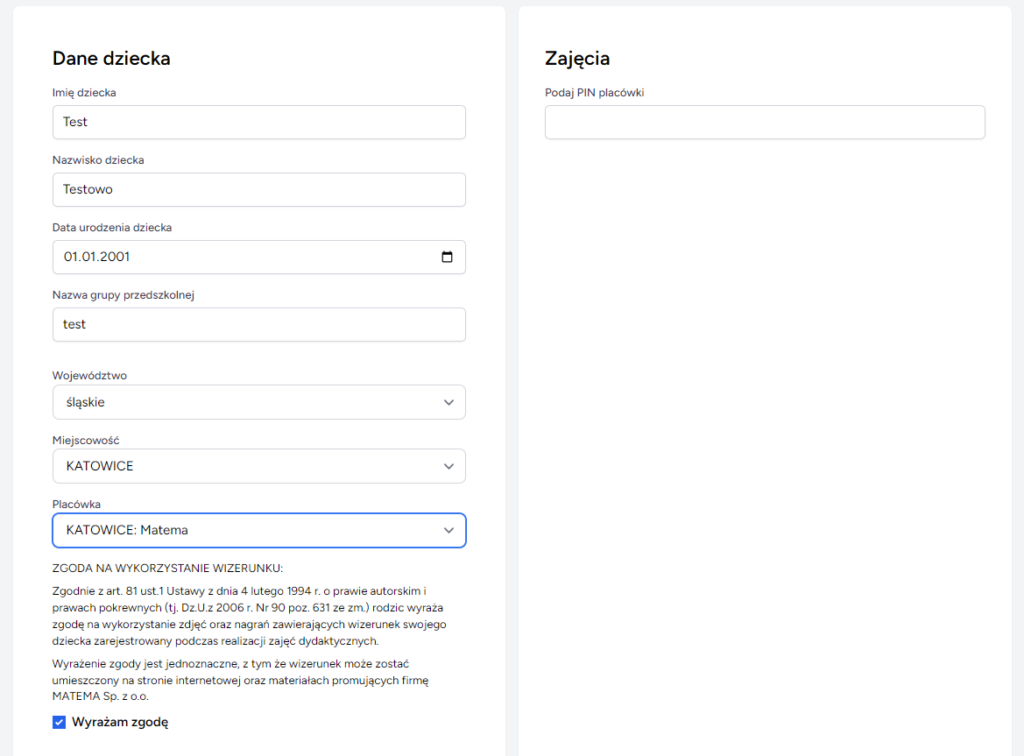The width and height of the screenshot is (1024, 756).
Task: Select the day segment of birth date
Action: tap(70, 257)
